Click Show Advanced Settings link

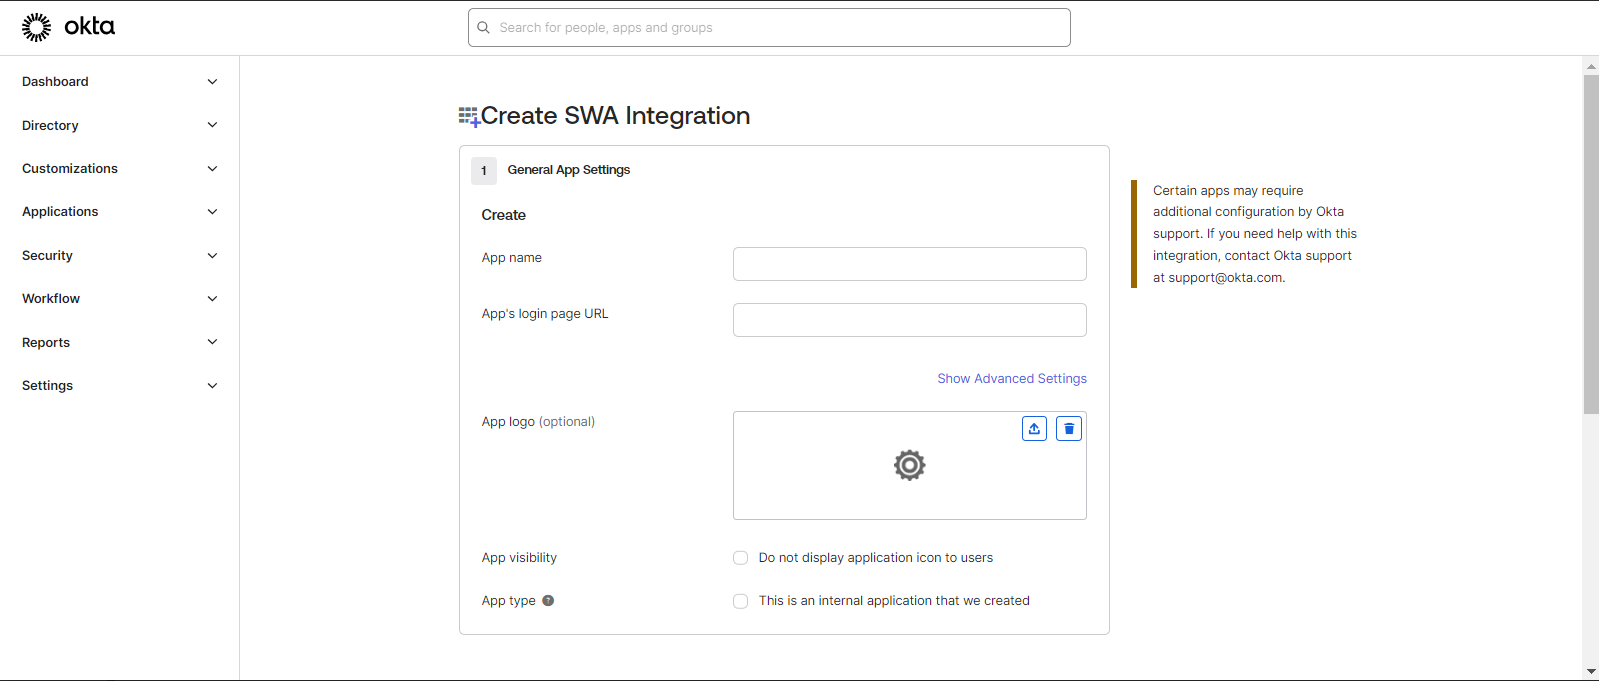(x=1012, y=379)
